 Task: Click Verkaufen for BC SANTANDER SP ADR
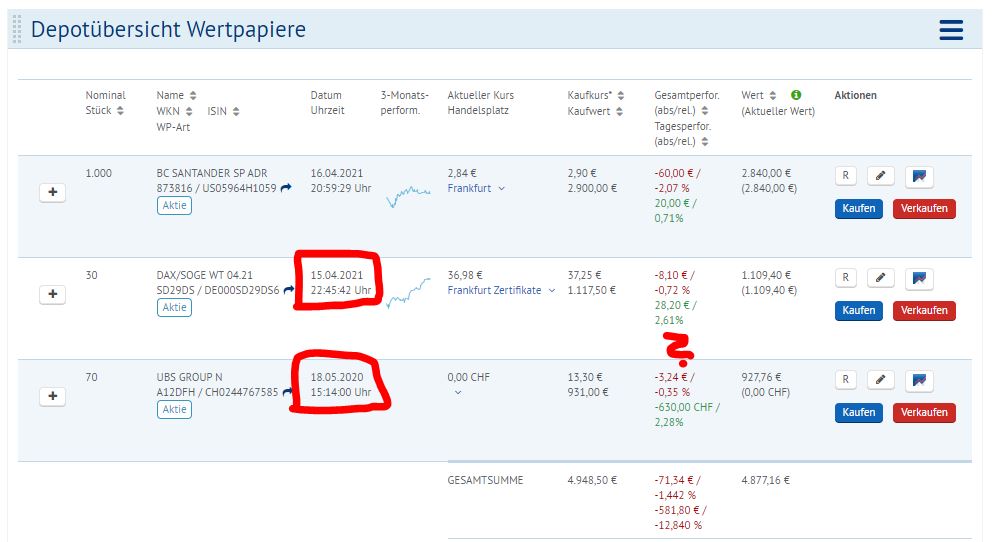tap(924, 209)
